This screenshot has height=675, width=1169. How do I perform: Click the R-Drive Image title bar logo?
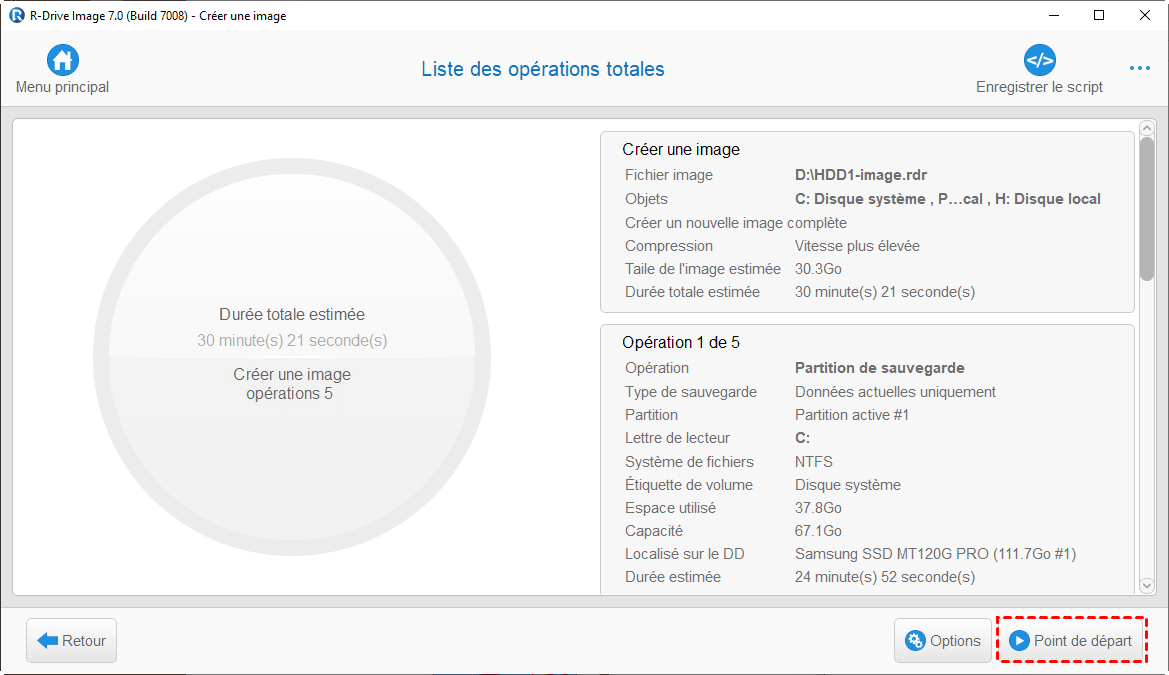click(16, 15)
